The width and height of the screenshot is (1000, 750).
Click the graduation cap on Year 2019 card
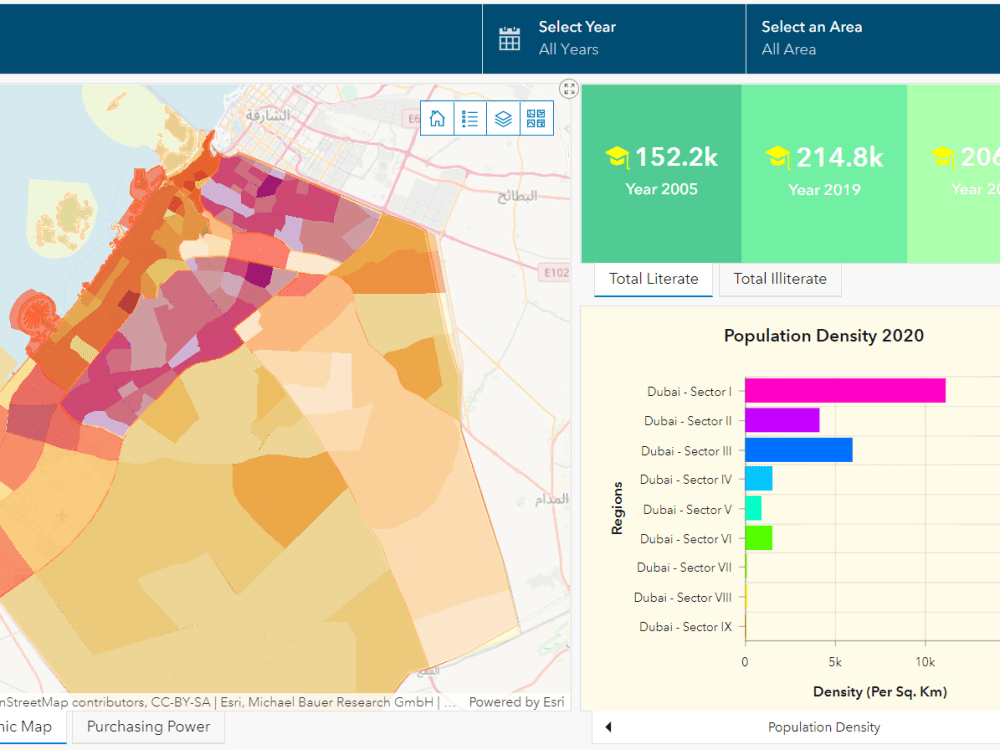(780, 156)
